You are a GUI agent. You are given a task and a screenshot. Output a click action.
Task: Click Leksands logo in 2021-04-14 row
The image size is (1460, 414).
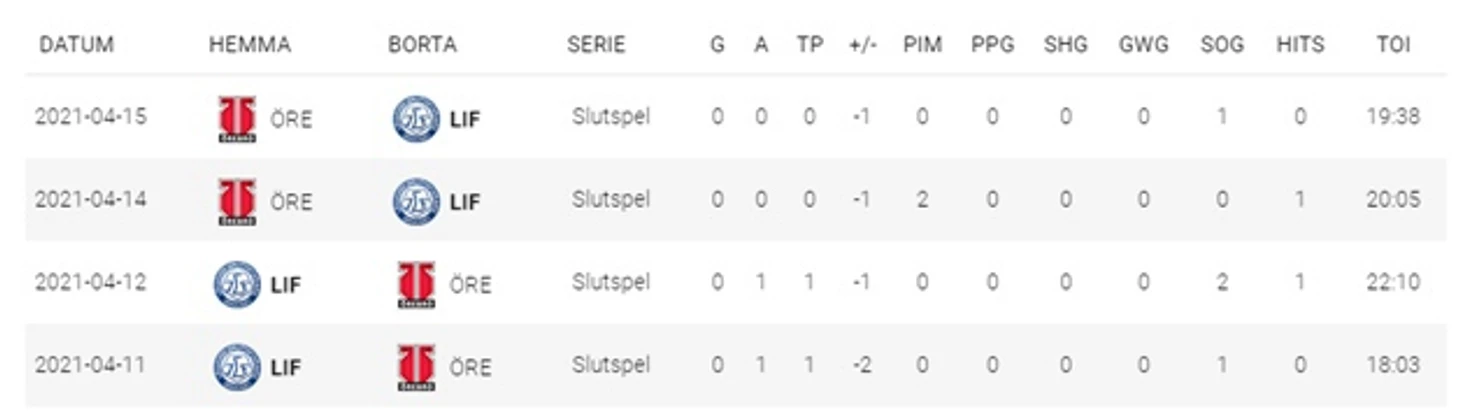[415, 202]
